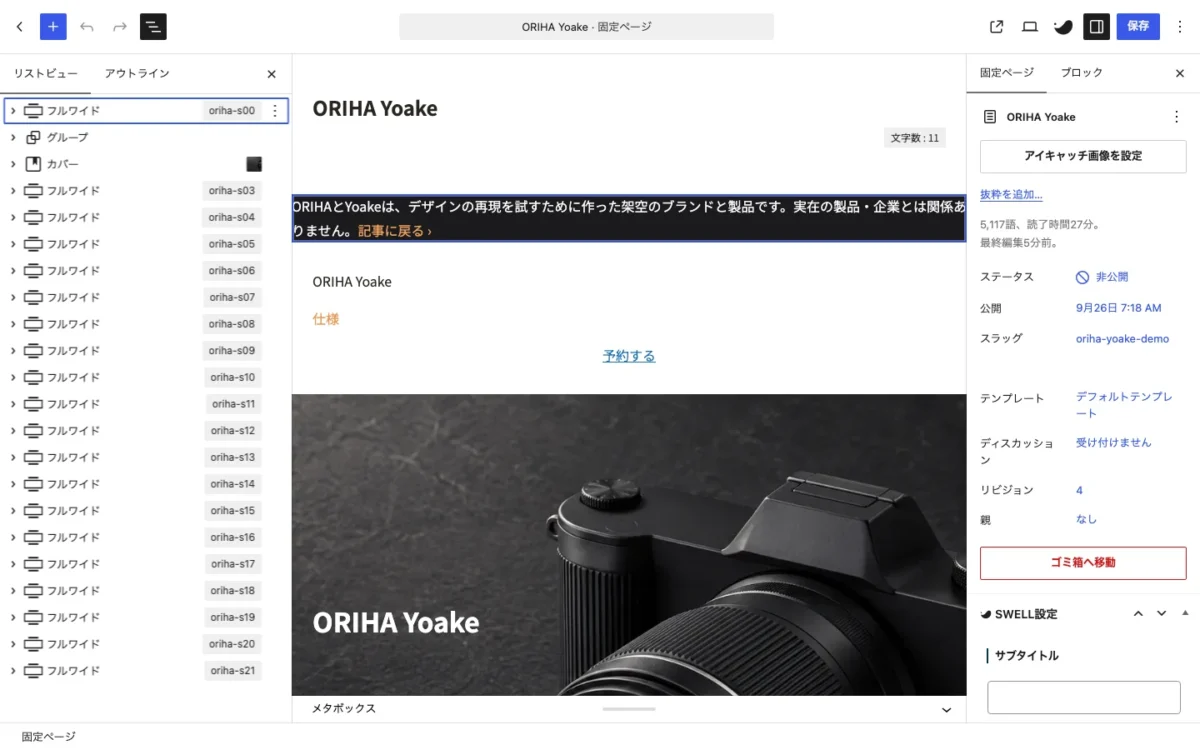Select the oriha-s19 フルワイド list row
The width and height of the screenshot is (1200, 750).
(145, 617)
